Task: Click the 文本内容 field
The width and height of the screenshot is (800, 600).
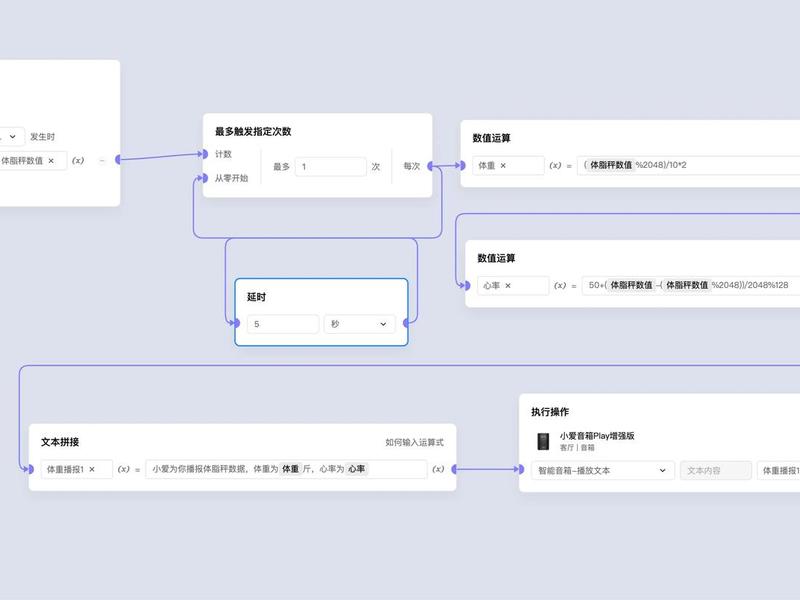Action: tap(716, 470)
